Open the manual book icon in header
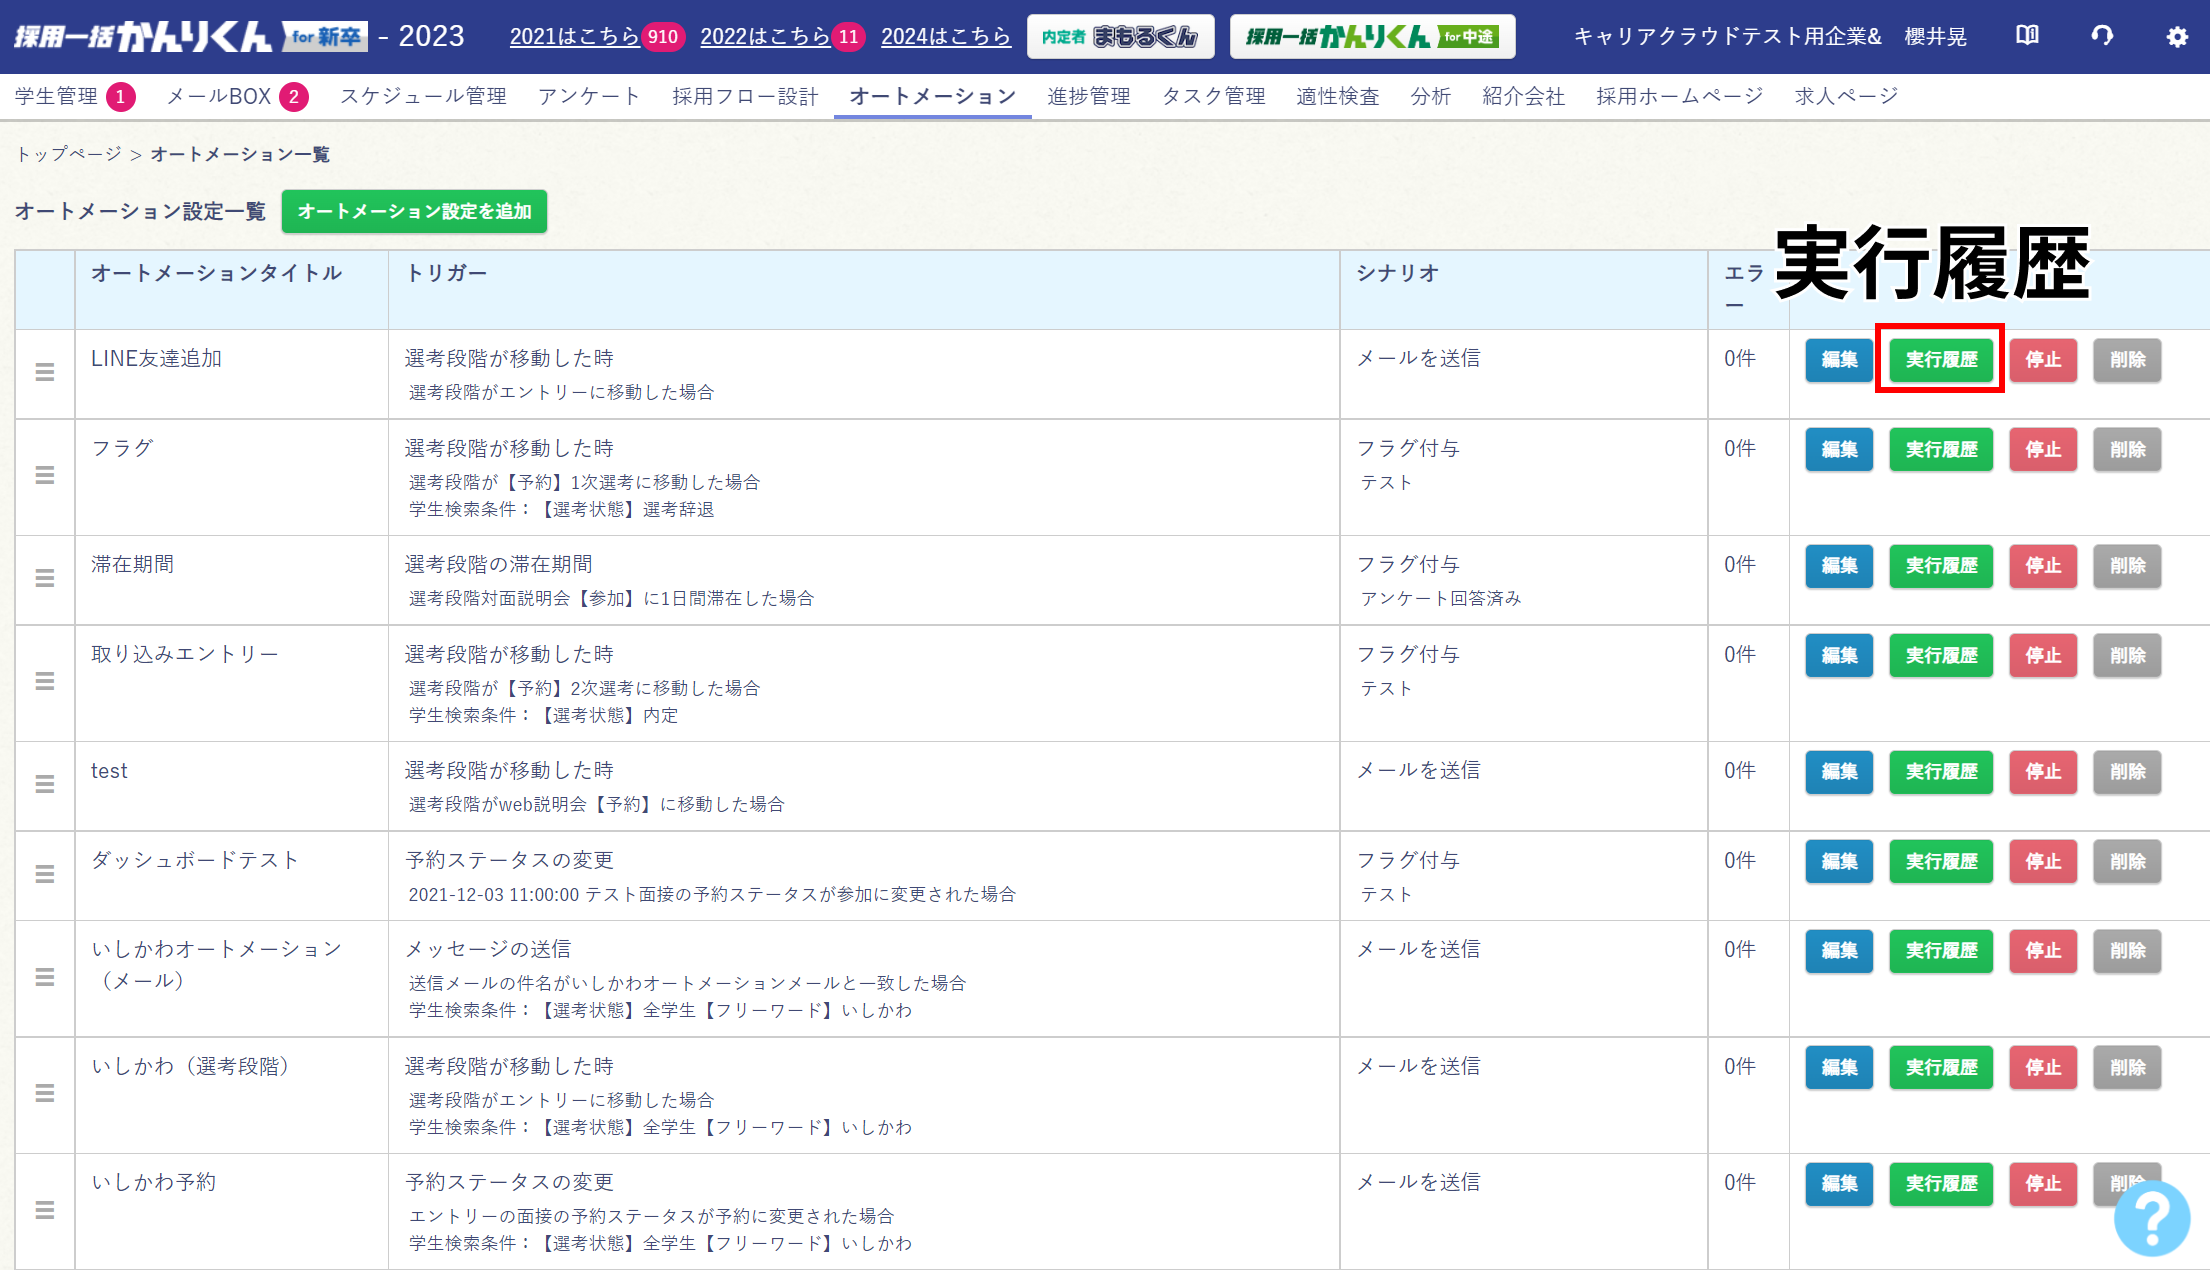The width and height of the screenshot is (2210, 1270). (x=2027, y=37)
